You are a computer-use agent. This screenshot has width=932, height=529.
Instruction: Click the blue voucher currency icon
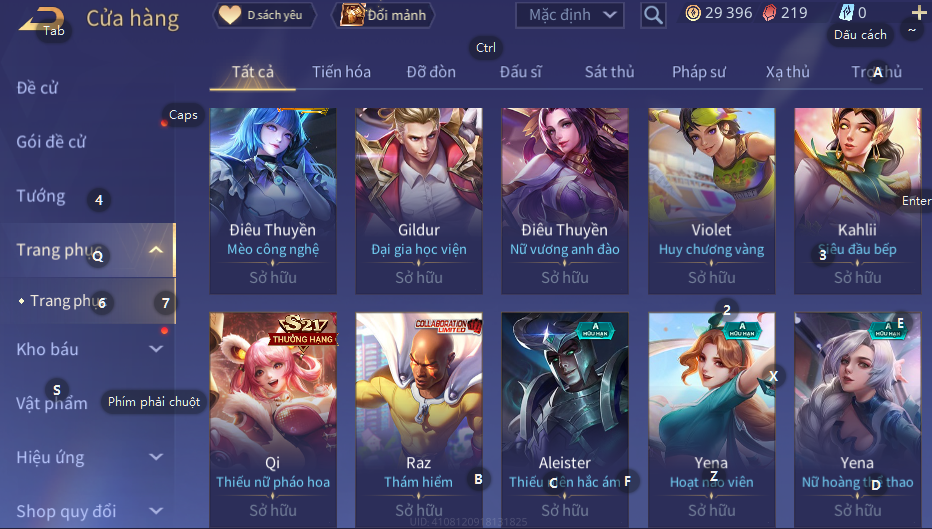point(846,12)
